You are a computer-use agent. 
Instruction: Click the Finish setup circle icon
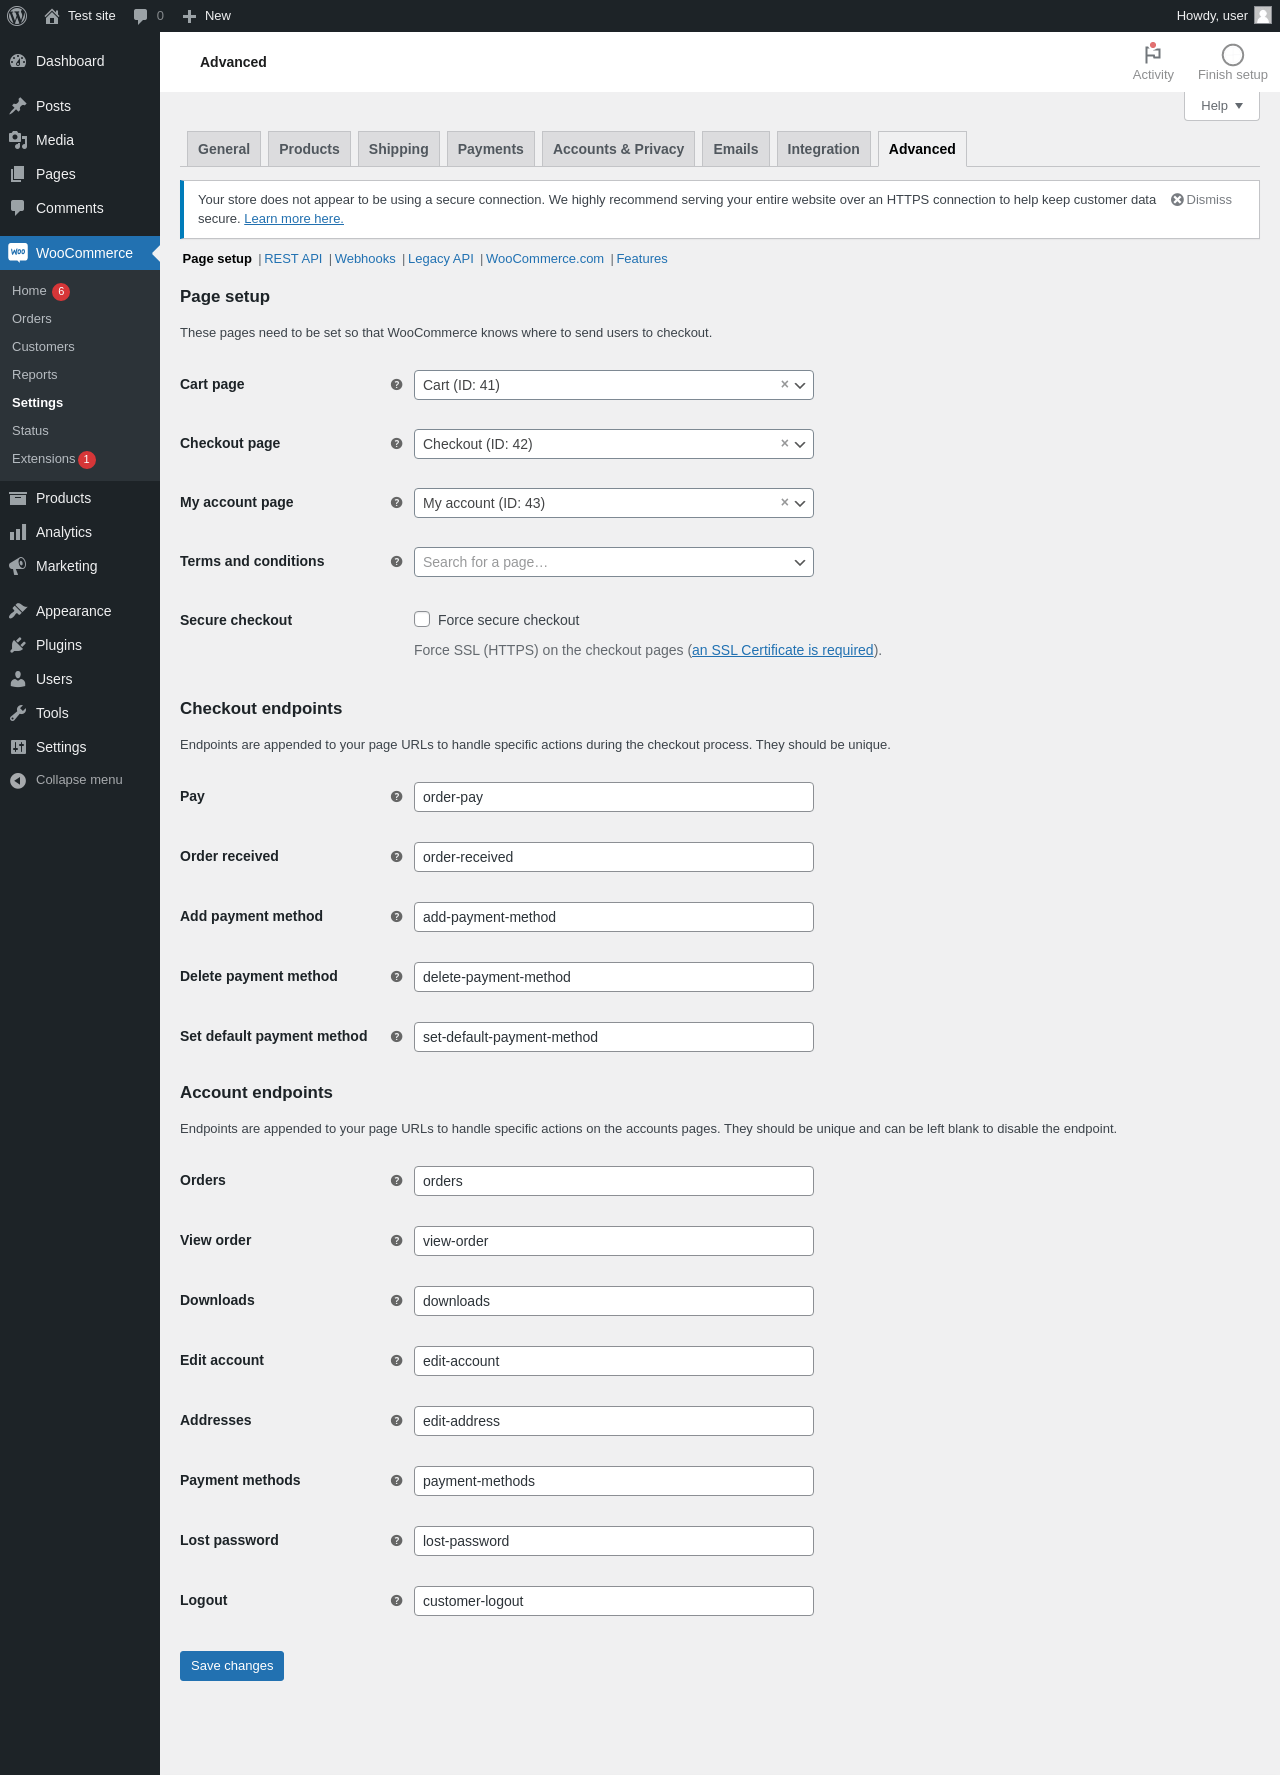[1232, 55]
